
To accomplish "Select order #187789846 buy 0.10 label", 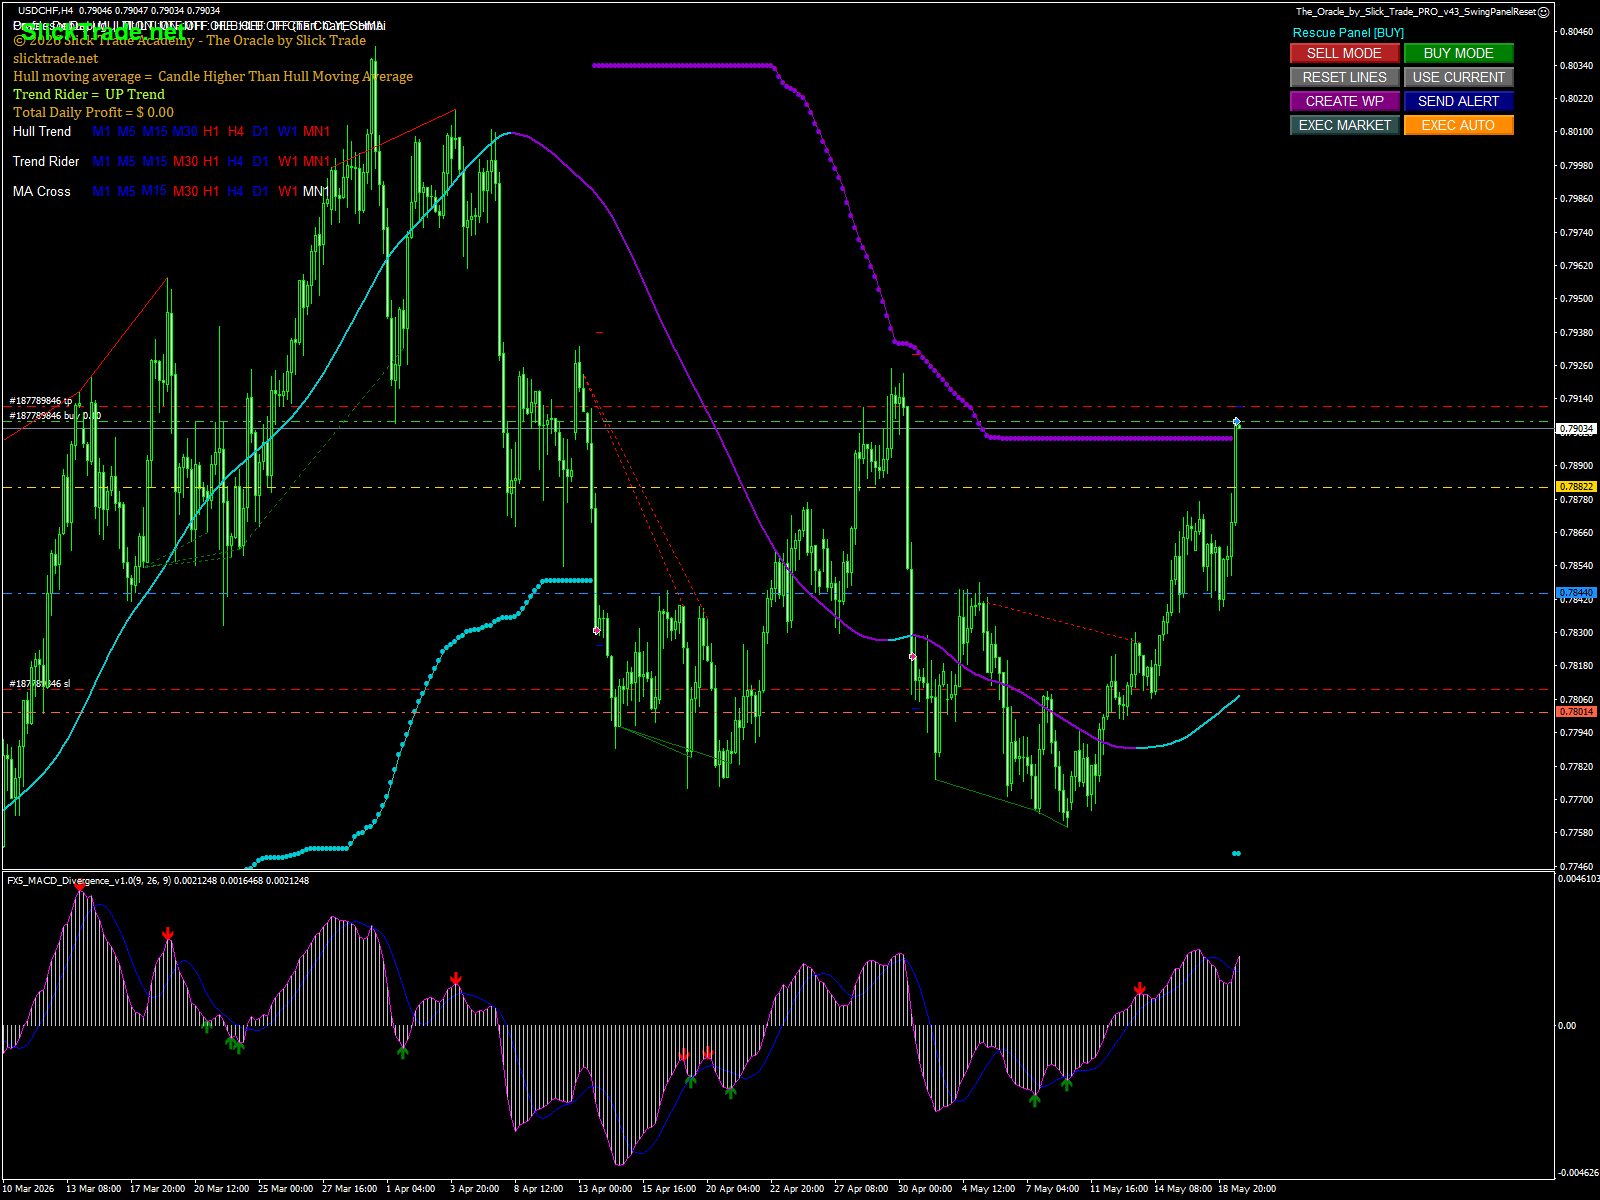I will click(x=55, y=415).
